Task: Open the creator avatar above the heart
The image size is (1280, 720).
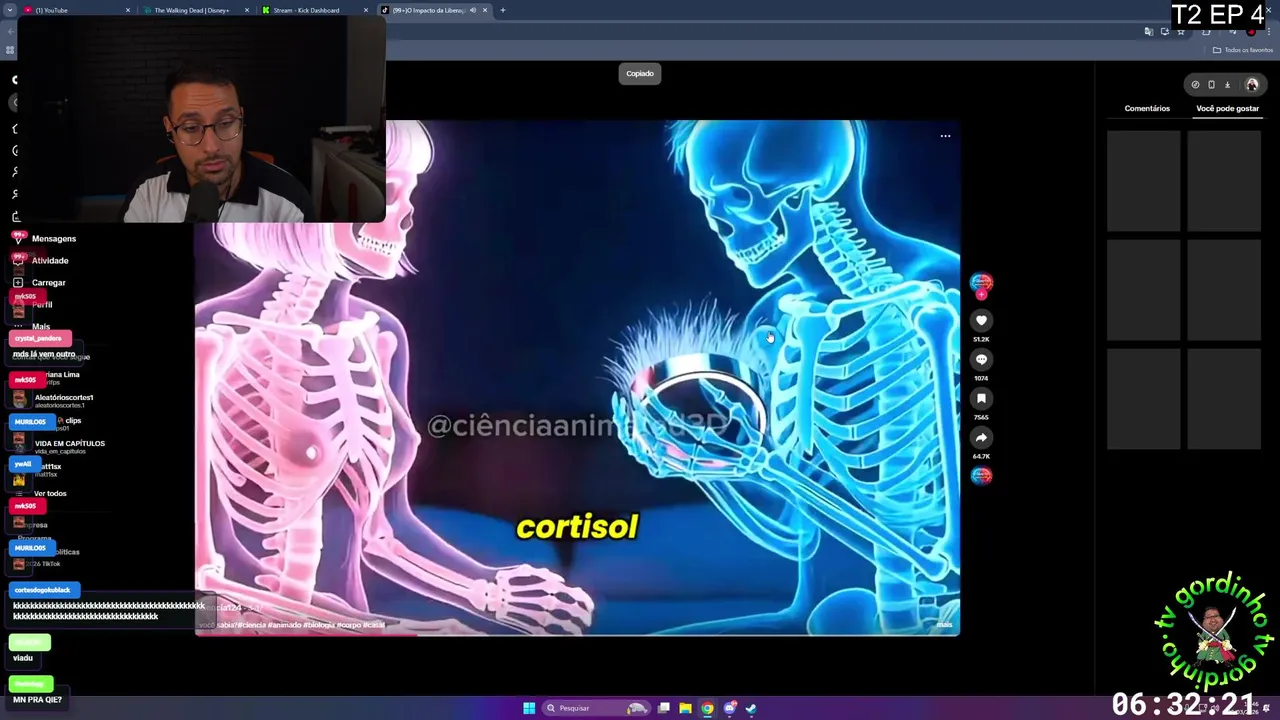Action: point(981,283)
